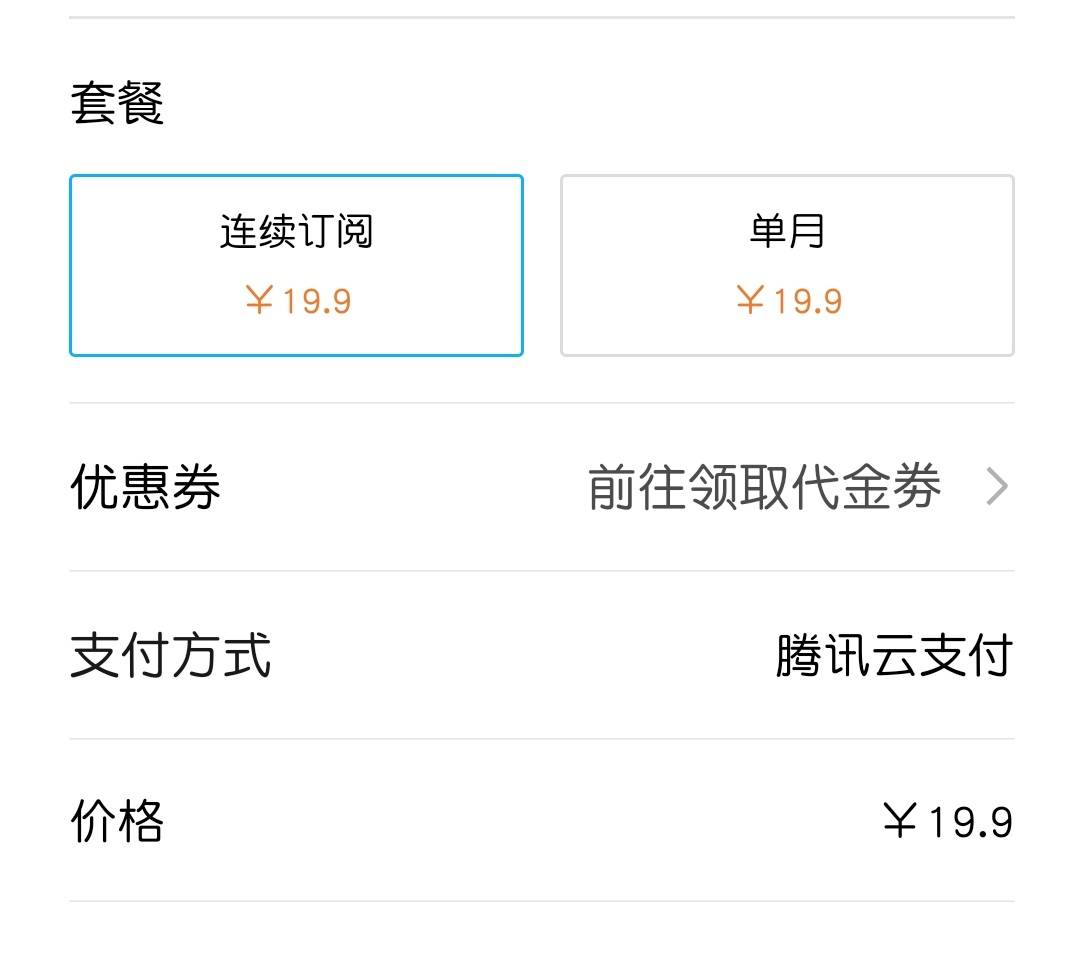Click the right-pointing arrow on the coupon row

[x=997, y=486]
